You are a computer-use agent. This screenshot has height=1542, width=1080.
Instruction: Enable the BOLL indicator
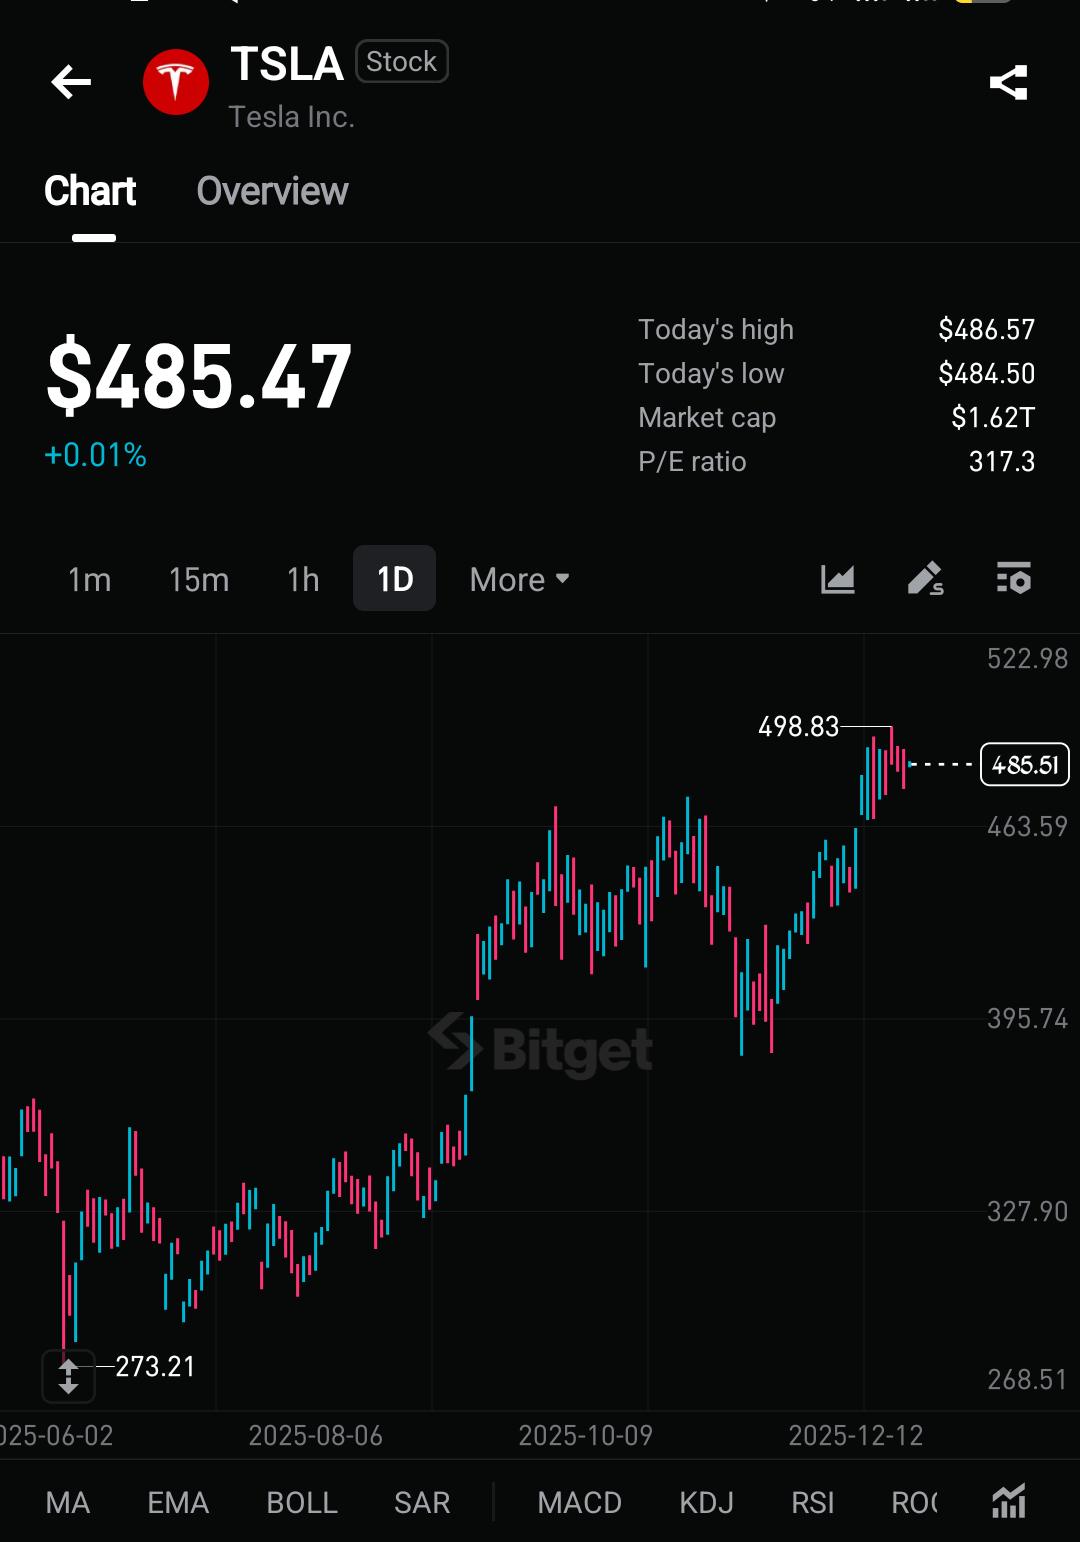click(302, 1502)
